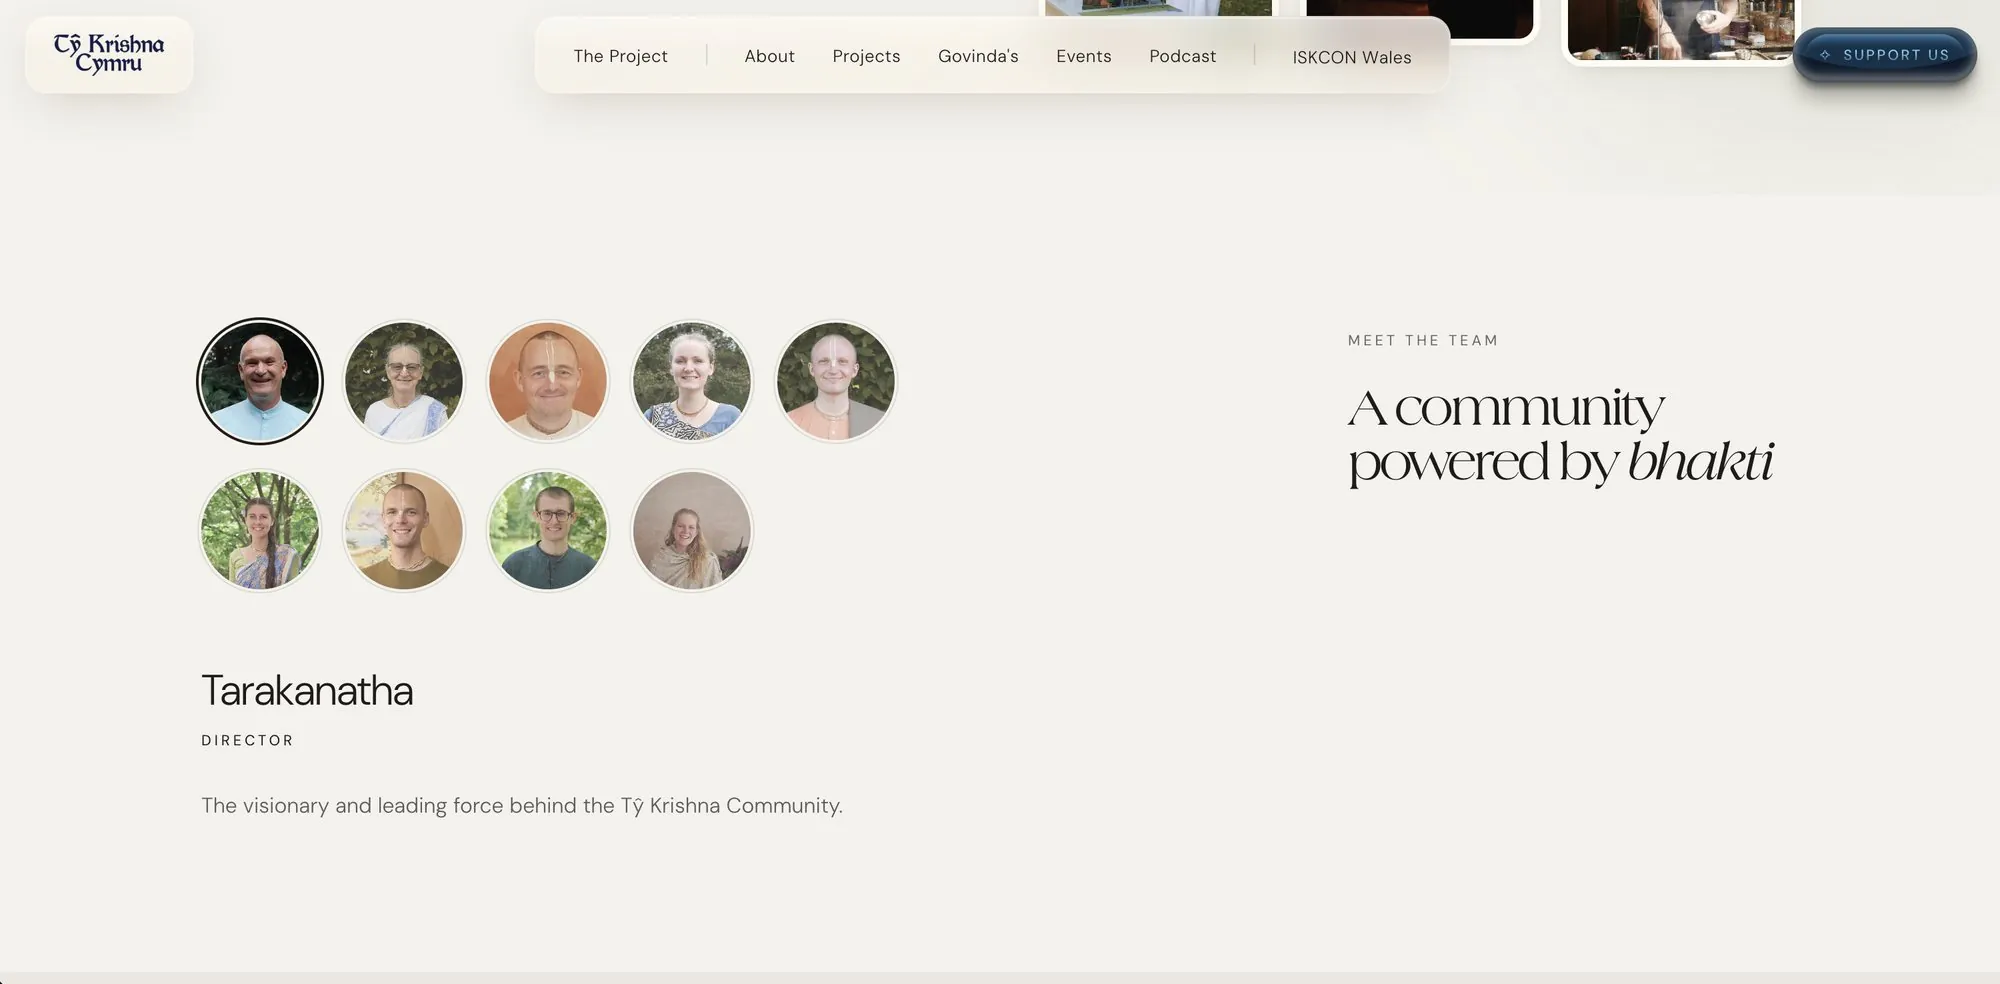Click the Support Us button
The width and height of the screenshot is (2000, 984).
coord(1885,55)
